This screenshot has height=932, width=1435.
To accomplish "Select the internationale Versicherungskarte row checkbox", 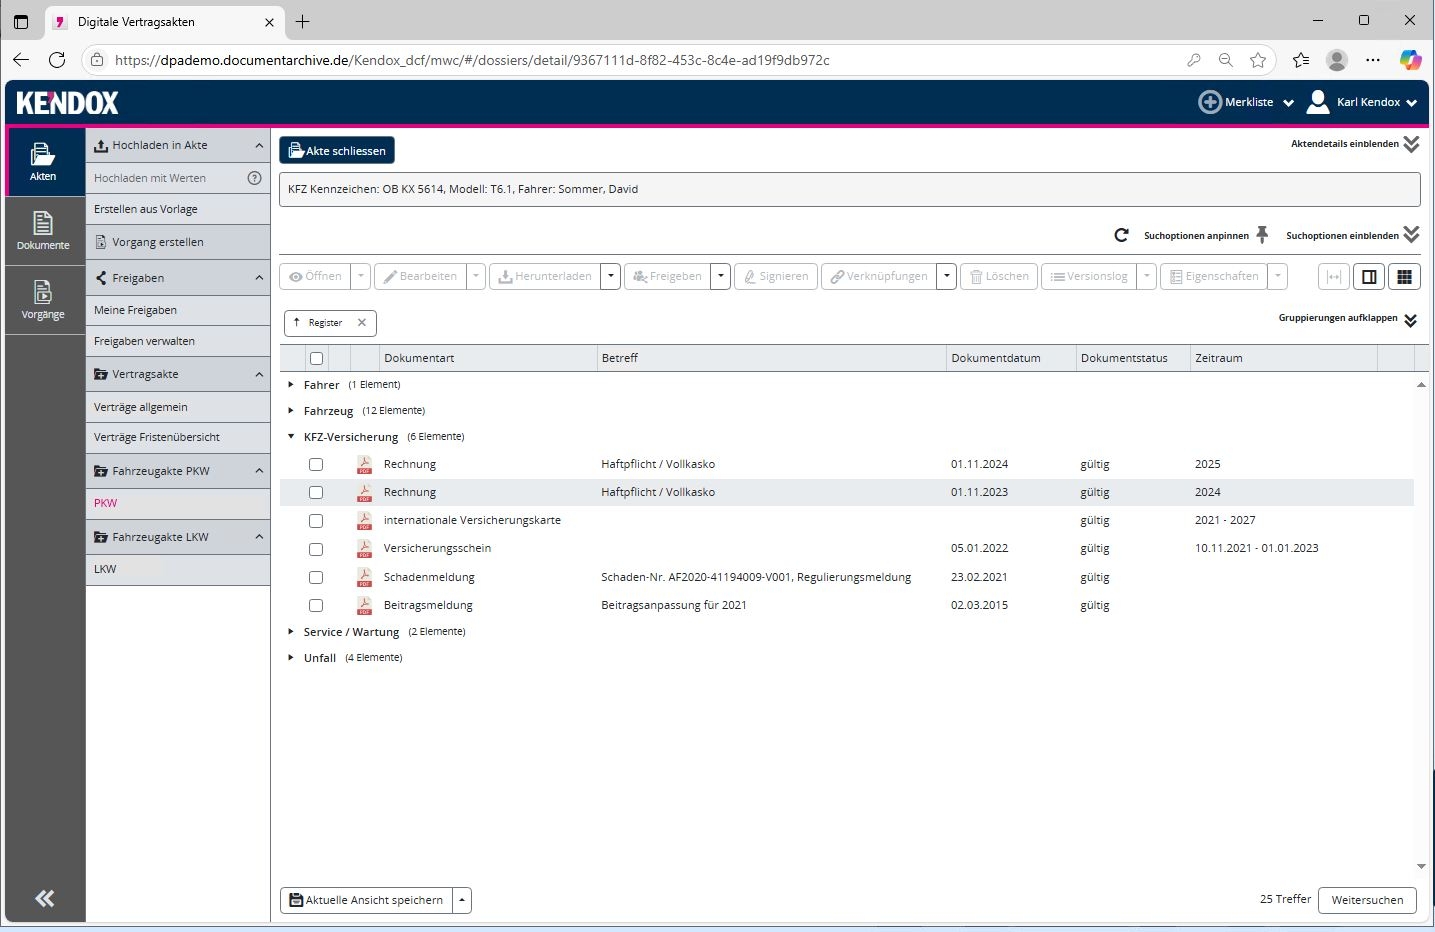I will [316, 520].
